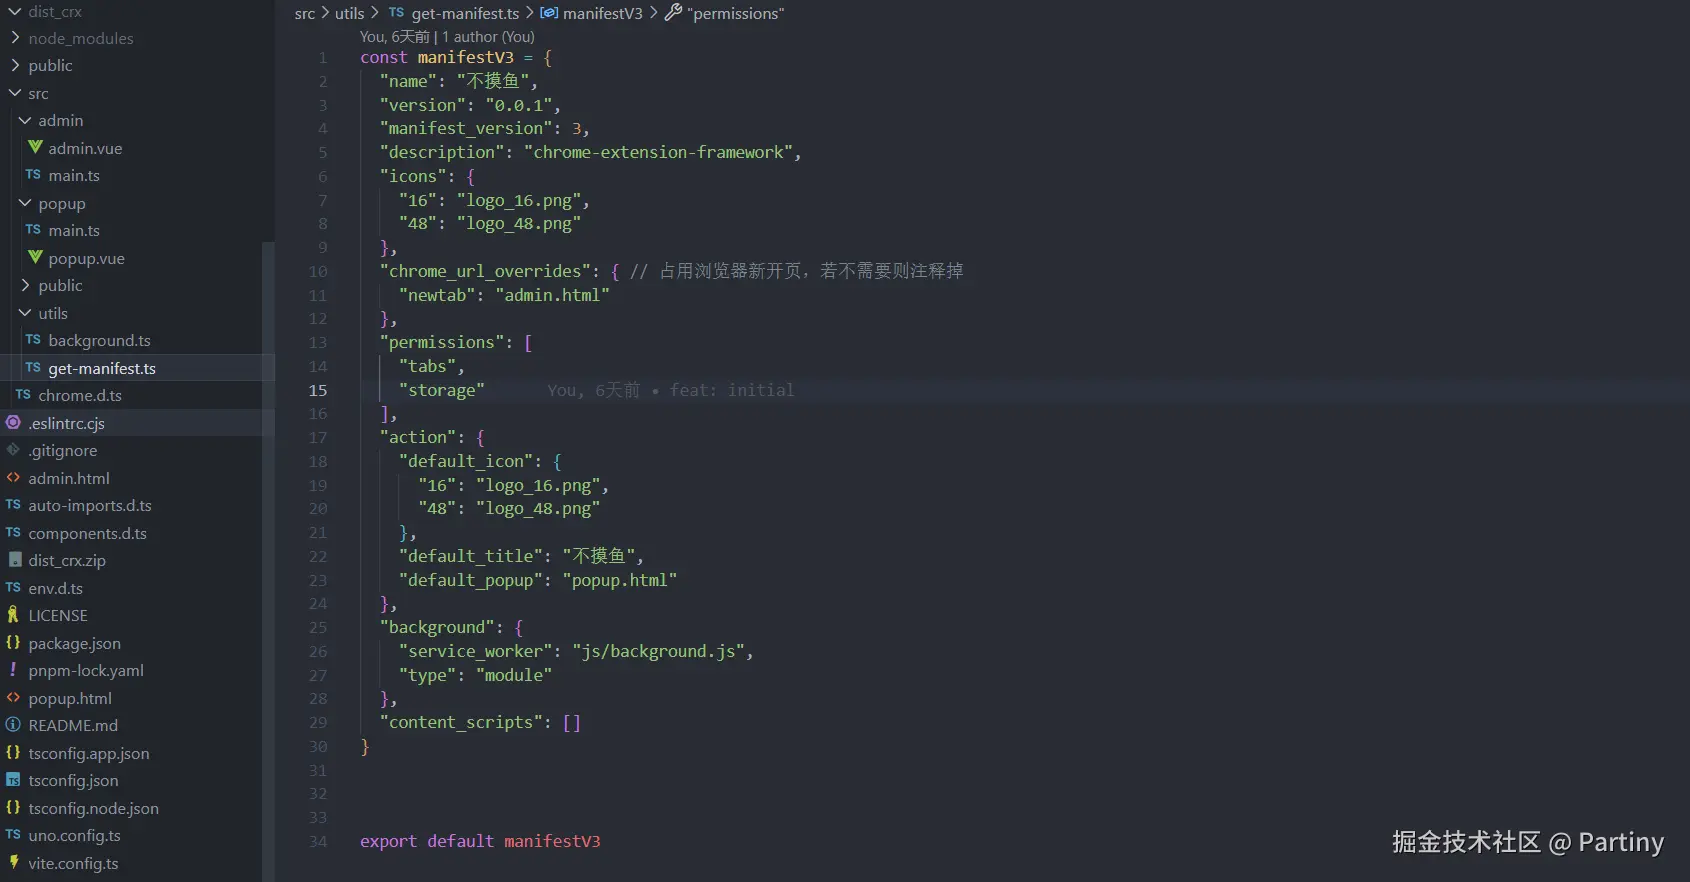Collapse the dist_crx folder
Image resolution: width=1690 pixels, height=882 pixels.
coord(15,11)
